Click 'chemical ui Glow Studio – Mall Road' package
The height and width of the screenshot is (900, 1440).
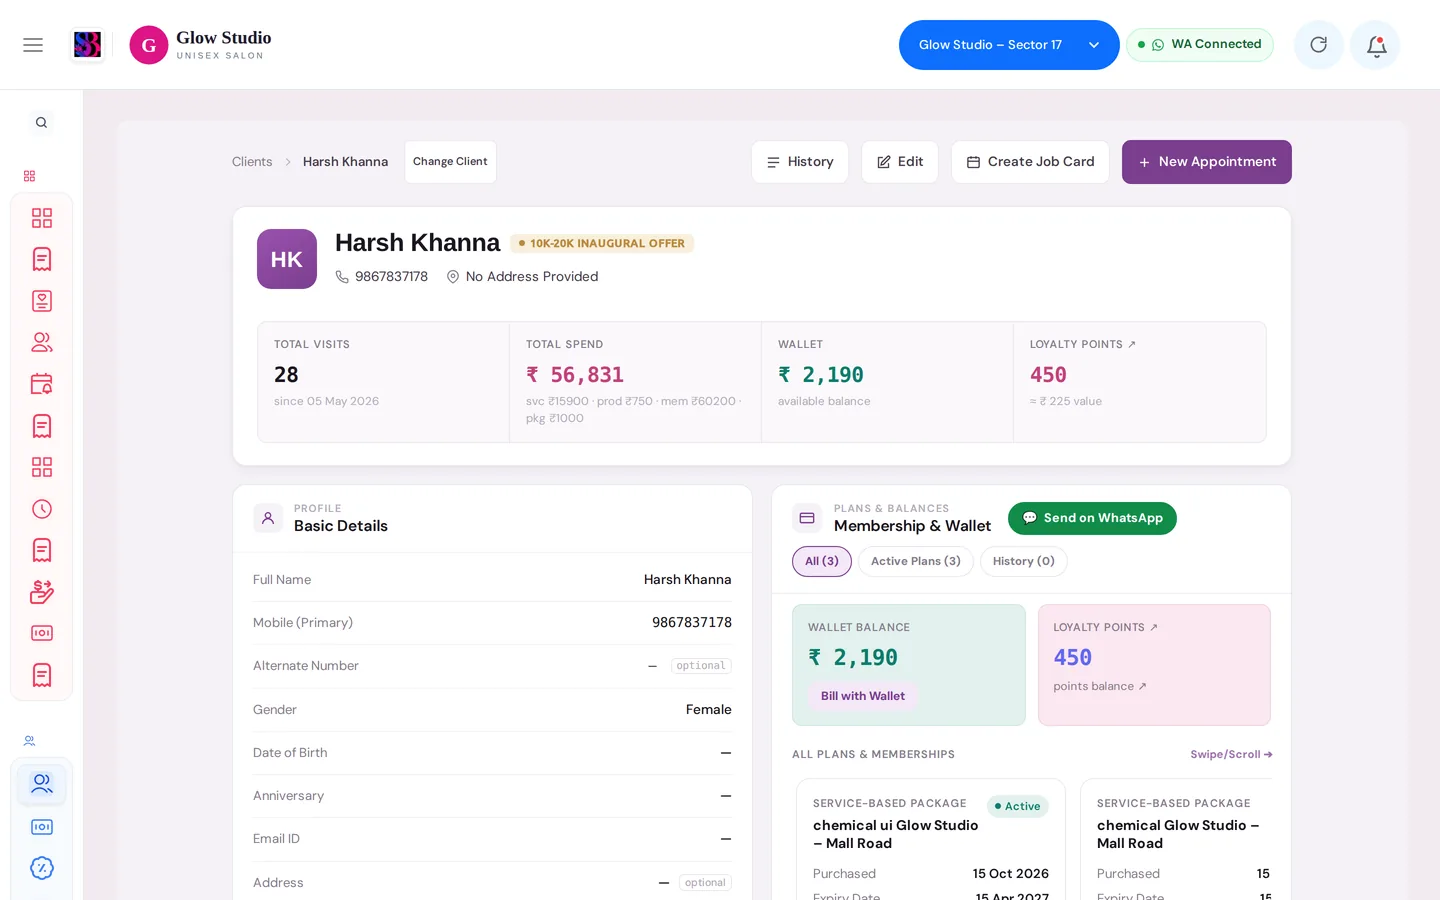click(896, 834)
